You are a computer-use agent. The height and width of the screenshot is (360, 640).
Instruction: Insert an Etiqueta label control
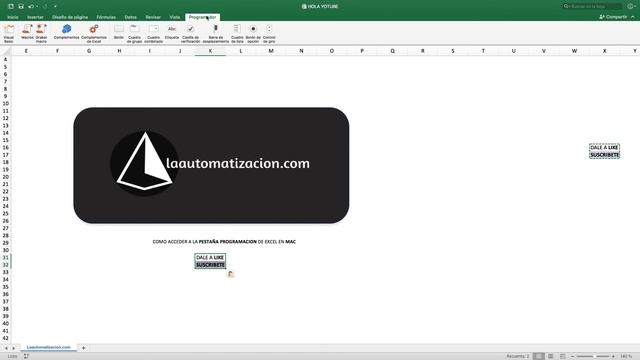pos(172,31)
